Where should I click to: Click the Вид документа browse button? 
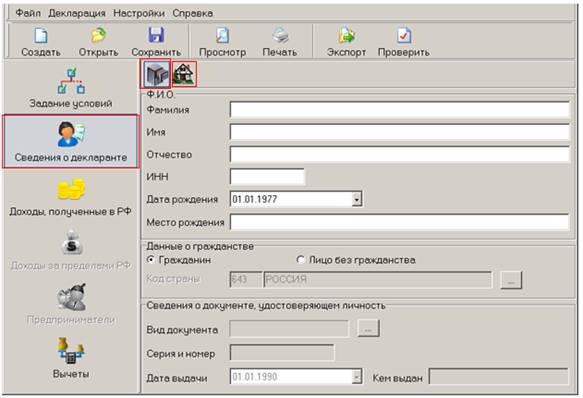368,328
